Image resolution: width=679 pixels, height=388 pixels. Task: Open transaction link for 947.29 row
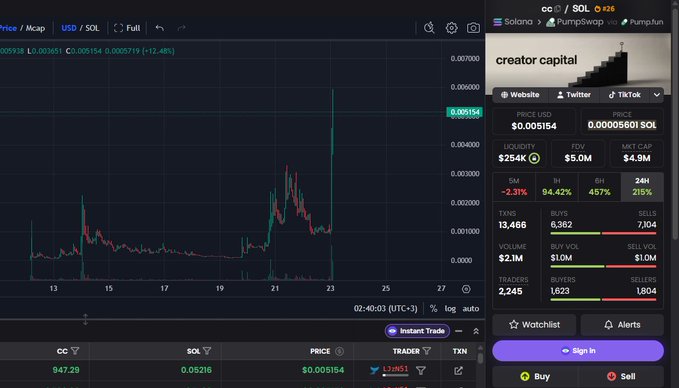tap(458, 370)
